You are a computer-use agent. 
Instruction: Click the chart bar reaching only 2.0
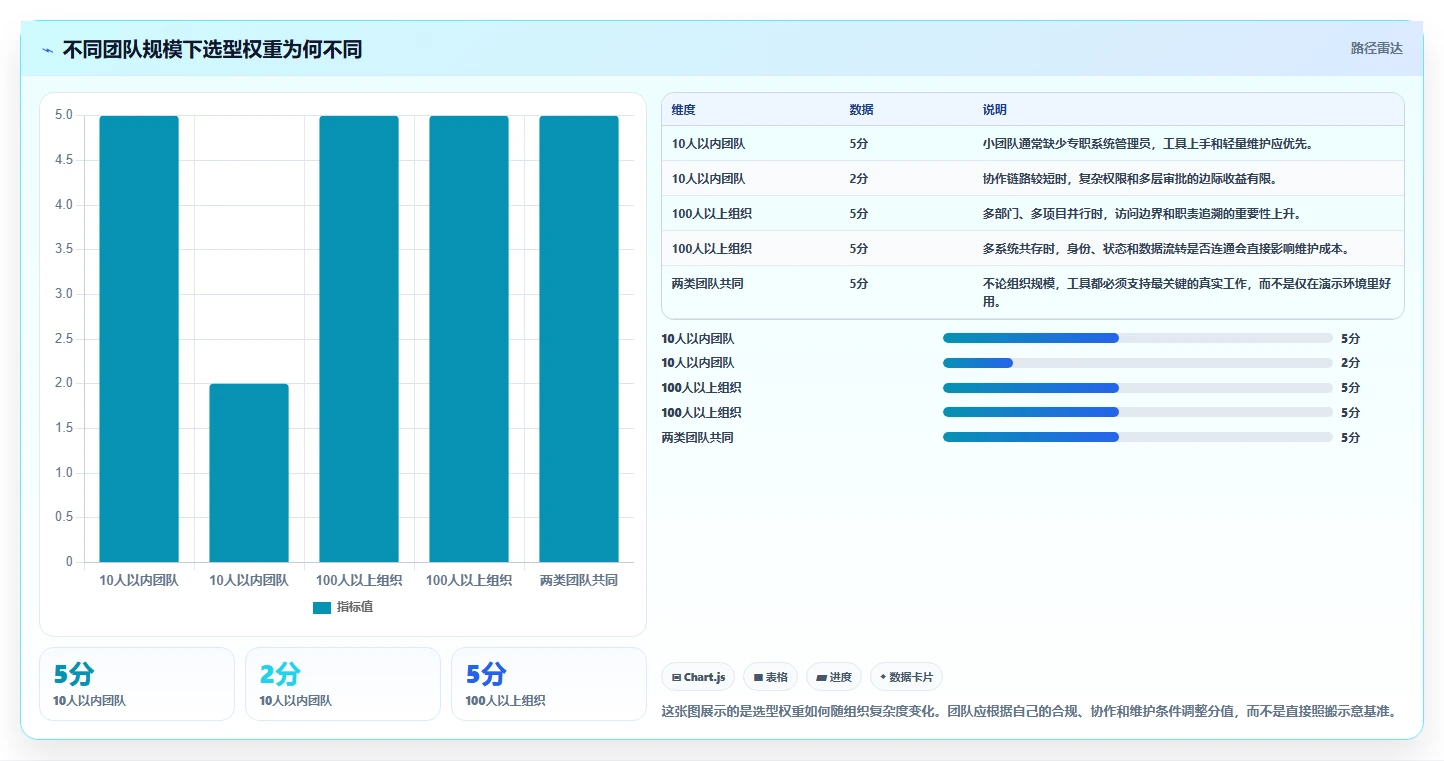point(249,473)
